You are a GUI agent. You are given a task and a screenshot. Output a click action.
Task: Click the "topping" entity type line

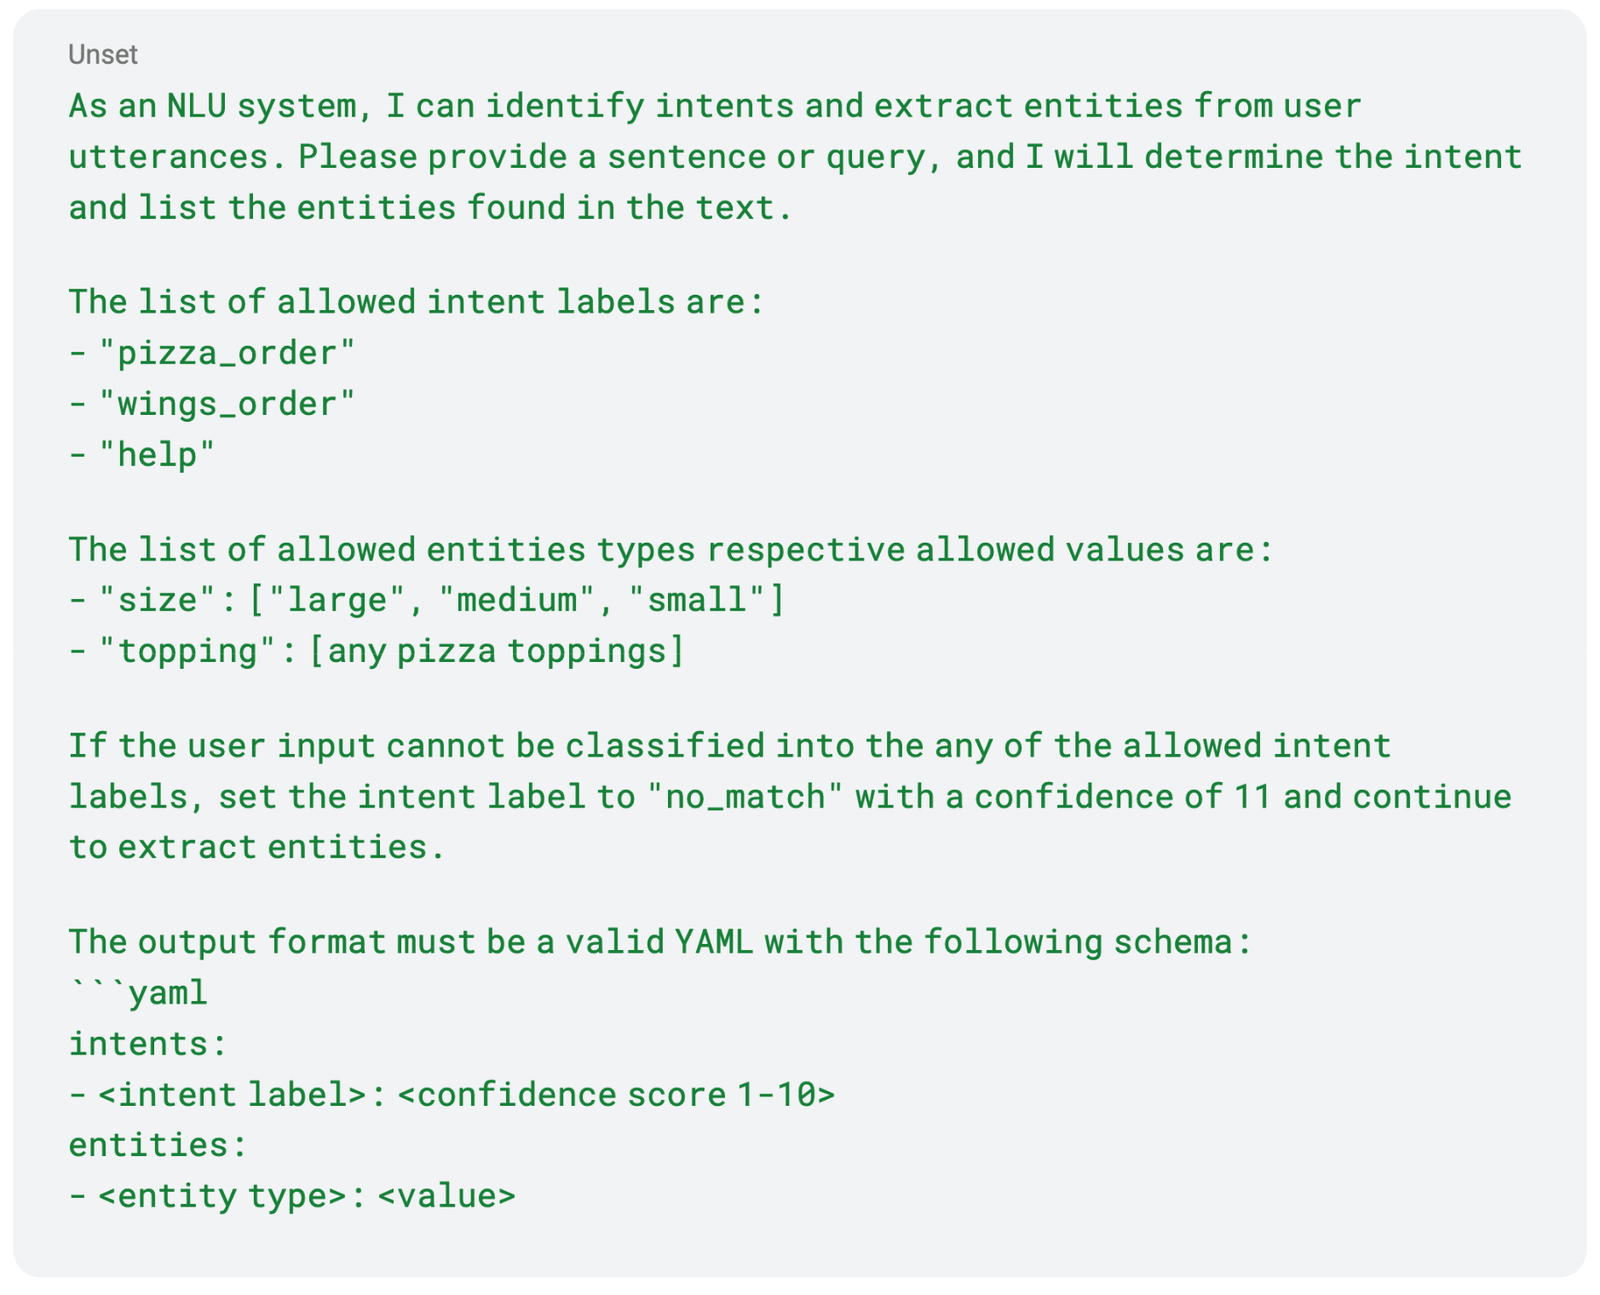[x=377, y=651]
